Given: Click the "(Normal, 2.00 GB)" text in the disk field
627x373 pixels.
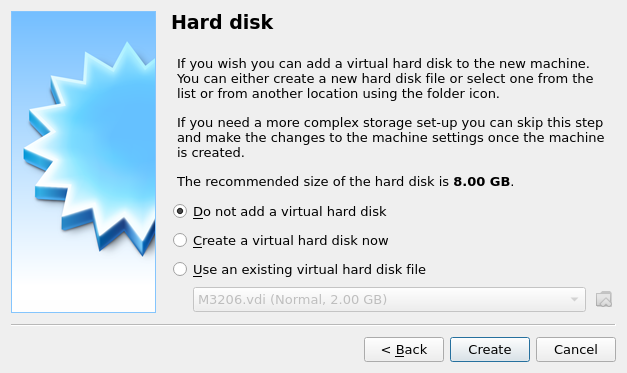Looking at the screenshot, I should click(x=328, y=299).
